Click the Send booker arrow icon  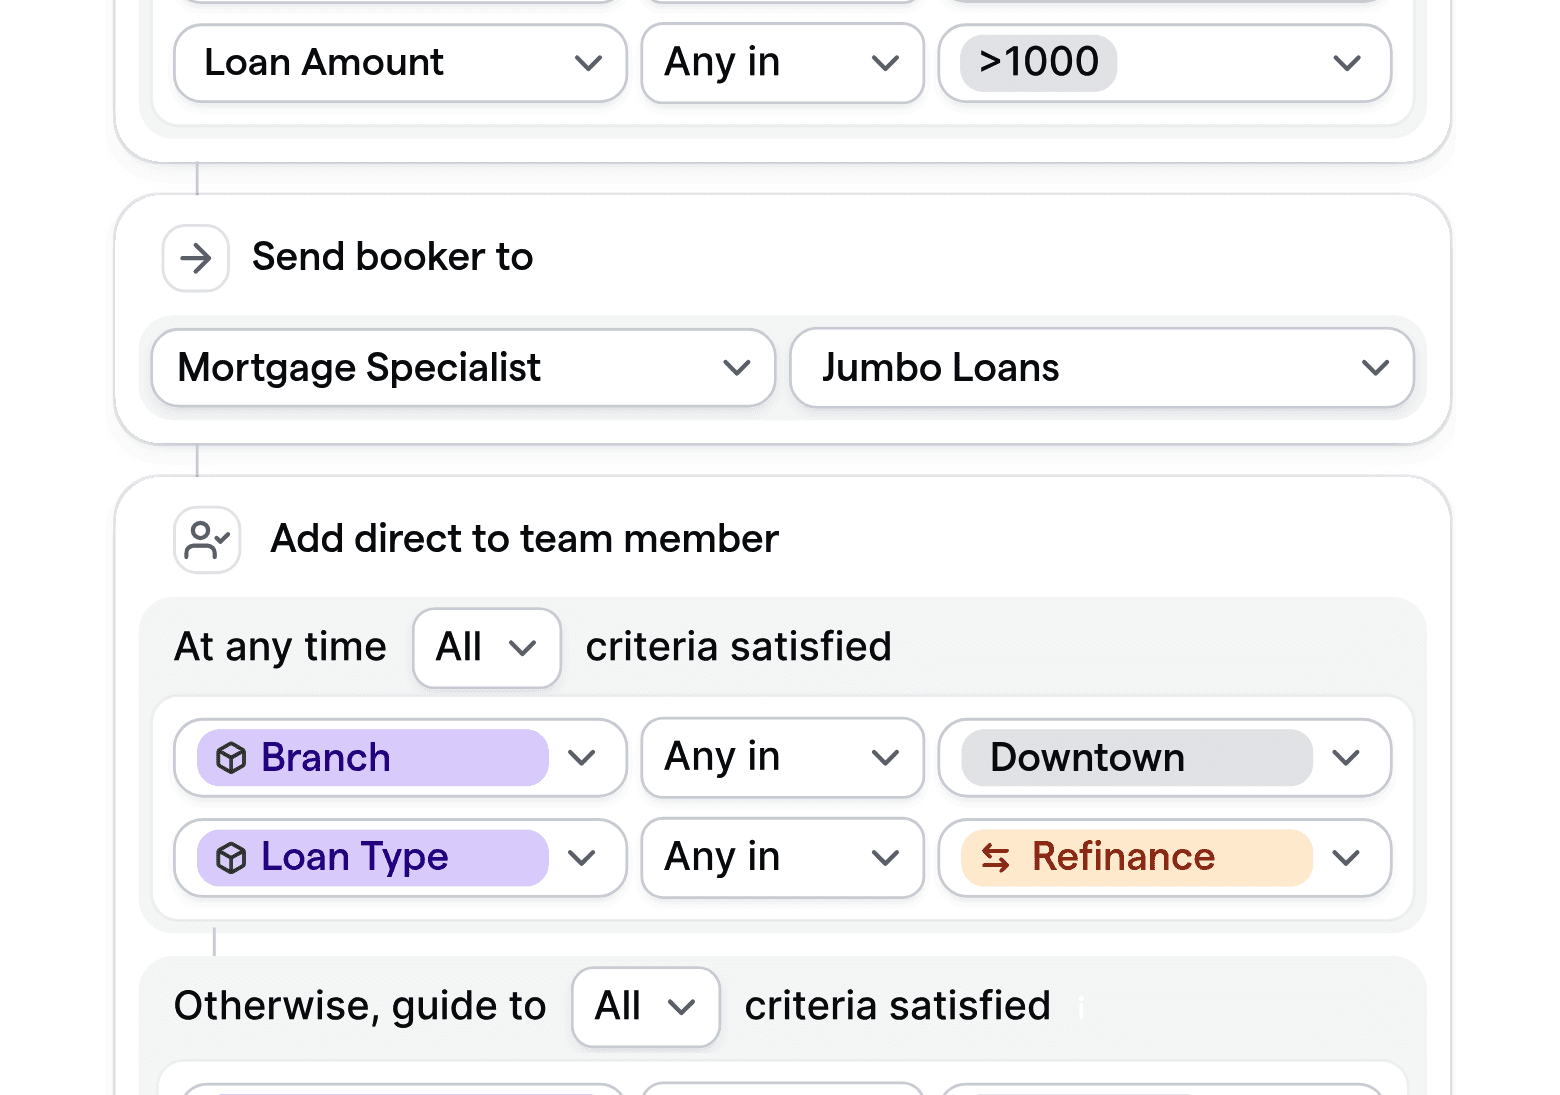tap(196, 258)
